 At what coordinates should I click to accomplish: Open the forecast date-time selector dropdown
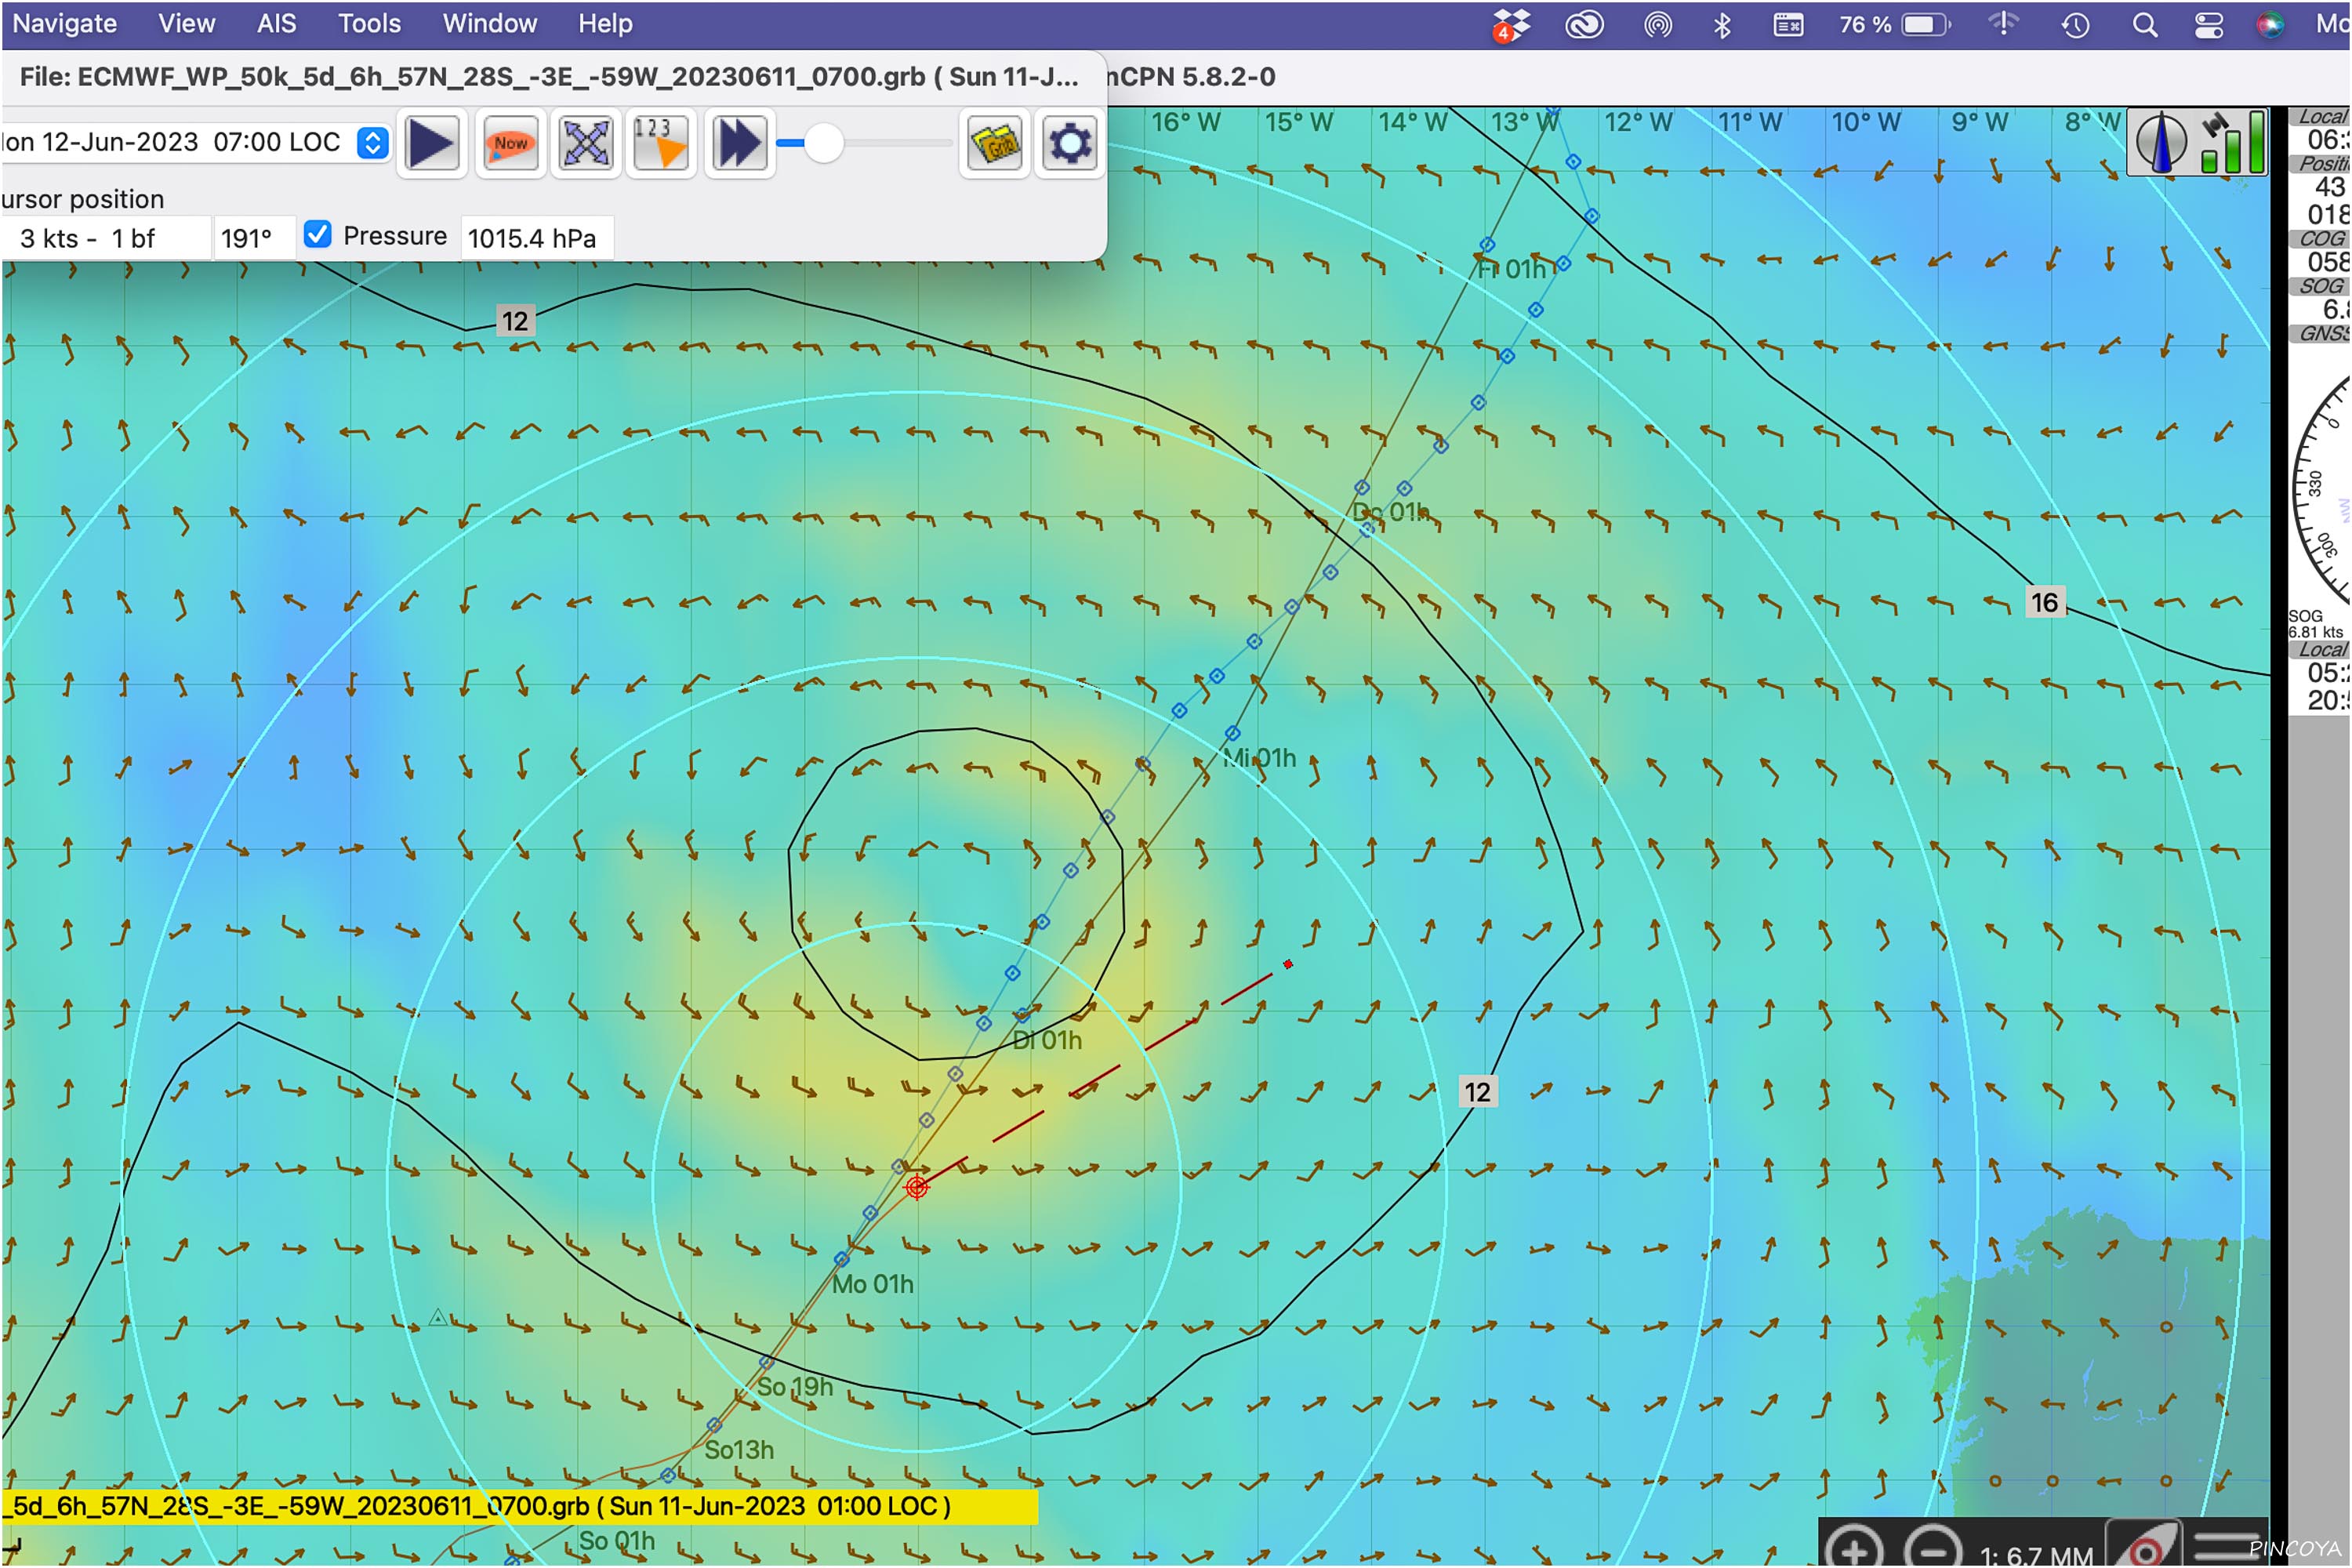[x=373, y=142]
